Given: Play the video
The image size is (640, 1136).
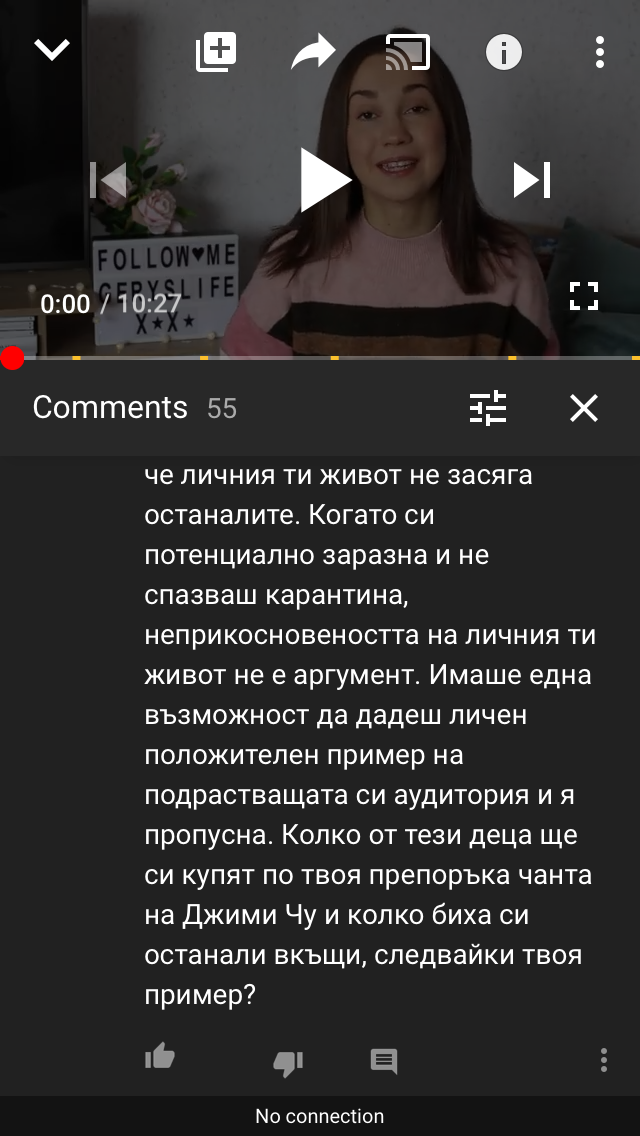Looking at the screenshot, I should point(325,180).
